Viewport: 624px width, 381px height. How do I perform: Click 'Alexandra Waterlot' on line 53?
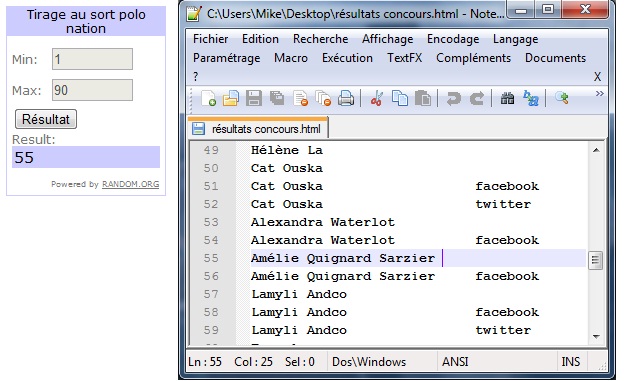tap(323, 222)
